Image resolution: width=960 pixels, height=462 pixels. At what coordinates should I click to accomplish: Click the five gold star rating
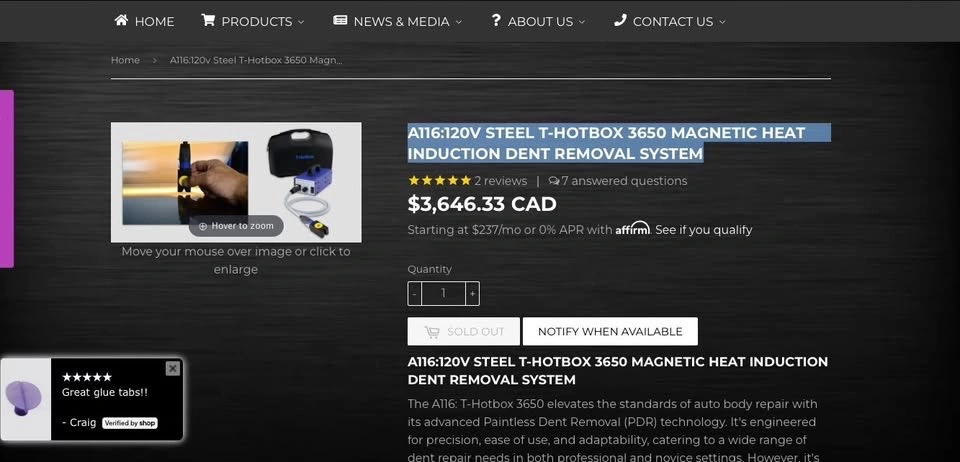click(x=440, y=181)
